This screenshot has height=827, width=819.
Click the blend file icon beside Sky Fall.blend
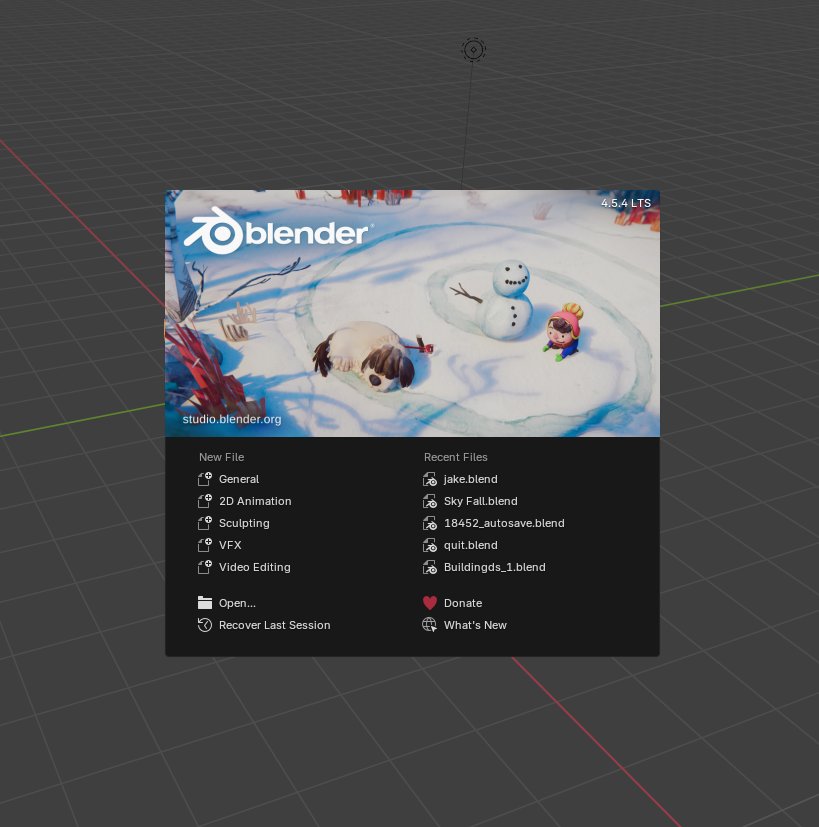(x=430, y=501)
